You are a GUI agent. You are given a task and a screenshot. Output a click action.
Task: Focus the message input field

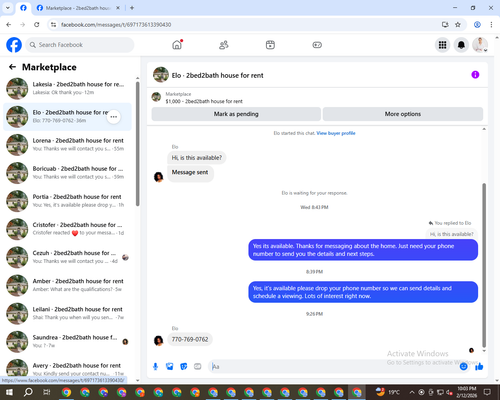(333, 367)
